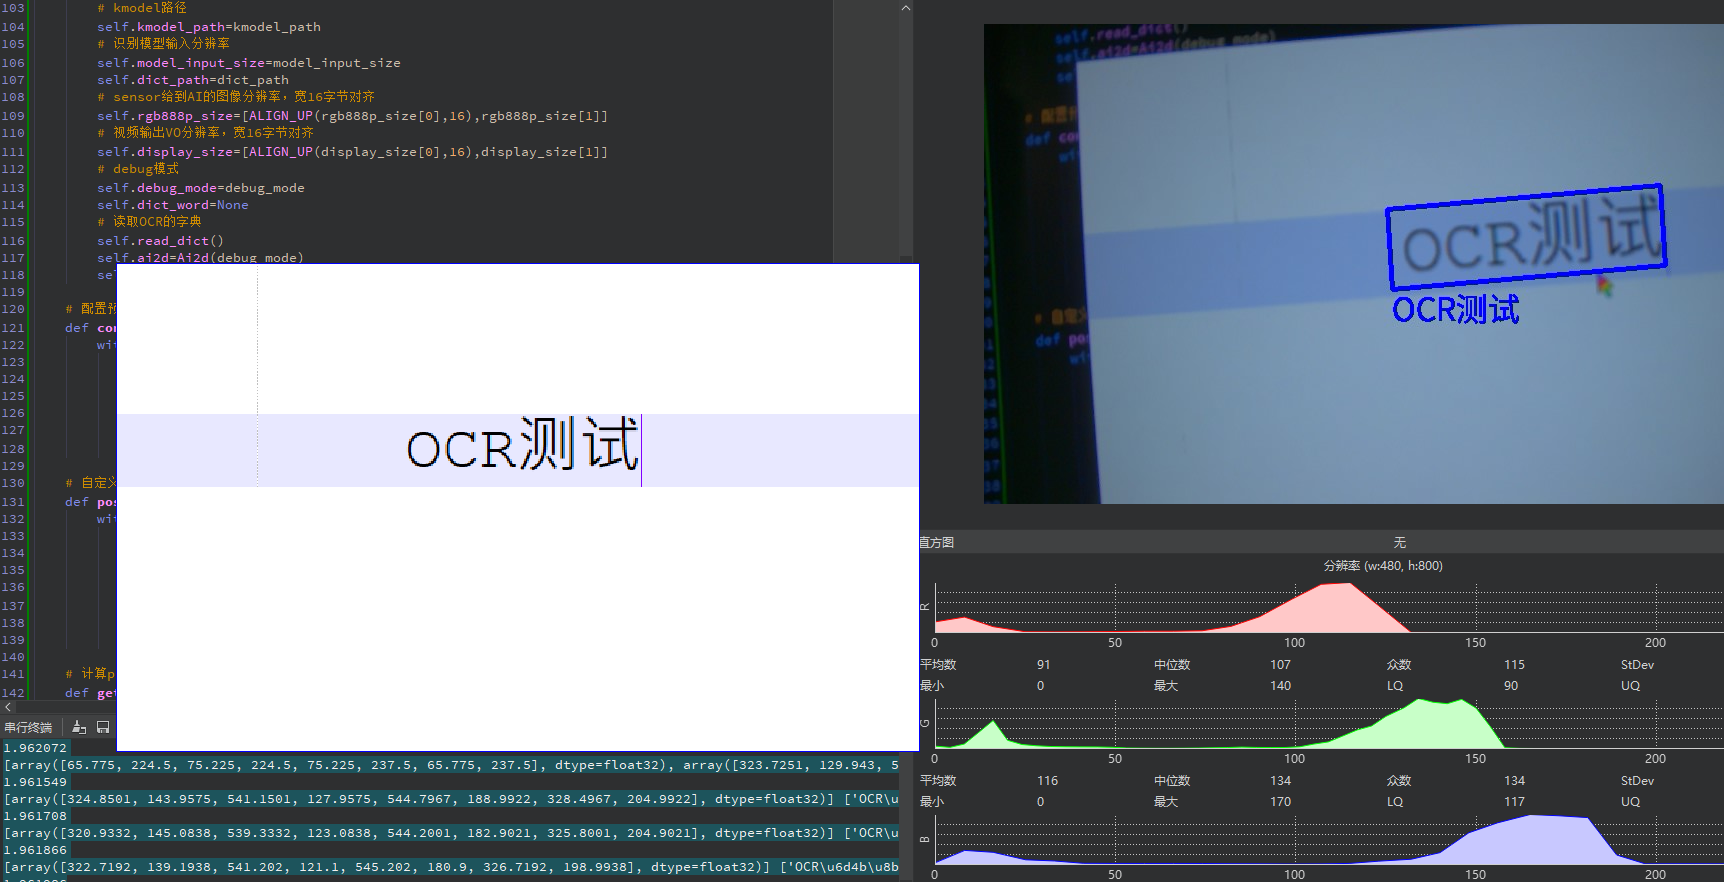Click the "串行终端" panel label
This screenshot has height=882, width=1724.
28,728
